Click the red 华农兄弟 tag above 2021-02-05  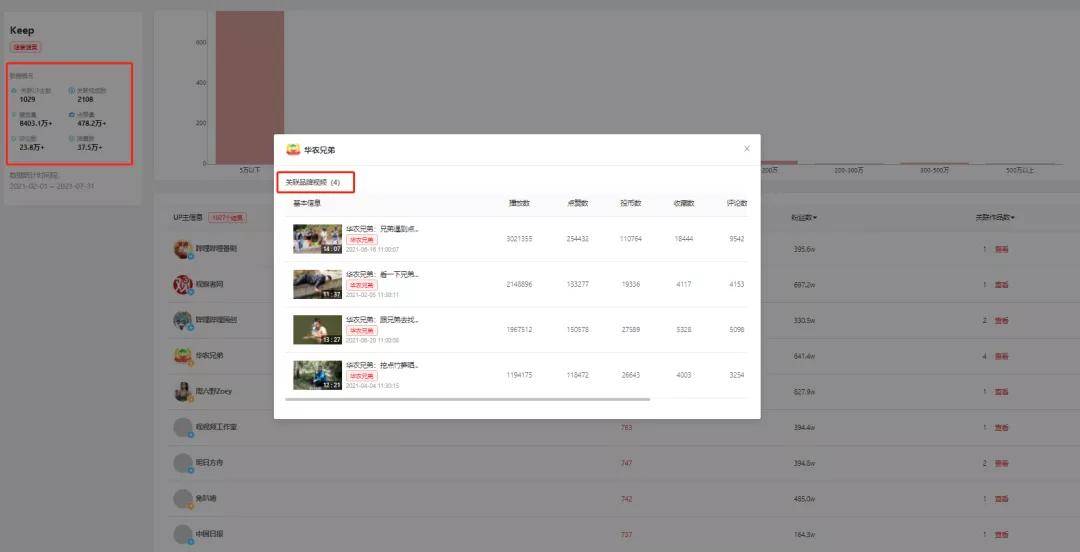[x=362, y=285]
